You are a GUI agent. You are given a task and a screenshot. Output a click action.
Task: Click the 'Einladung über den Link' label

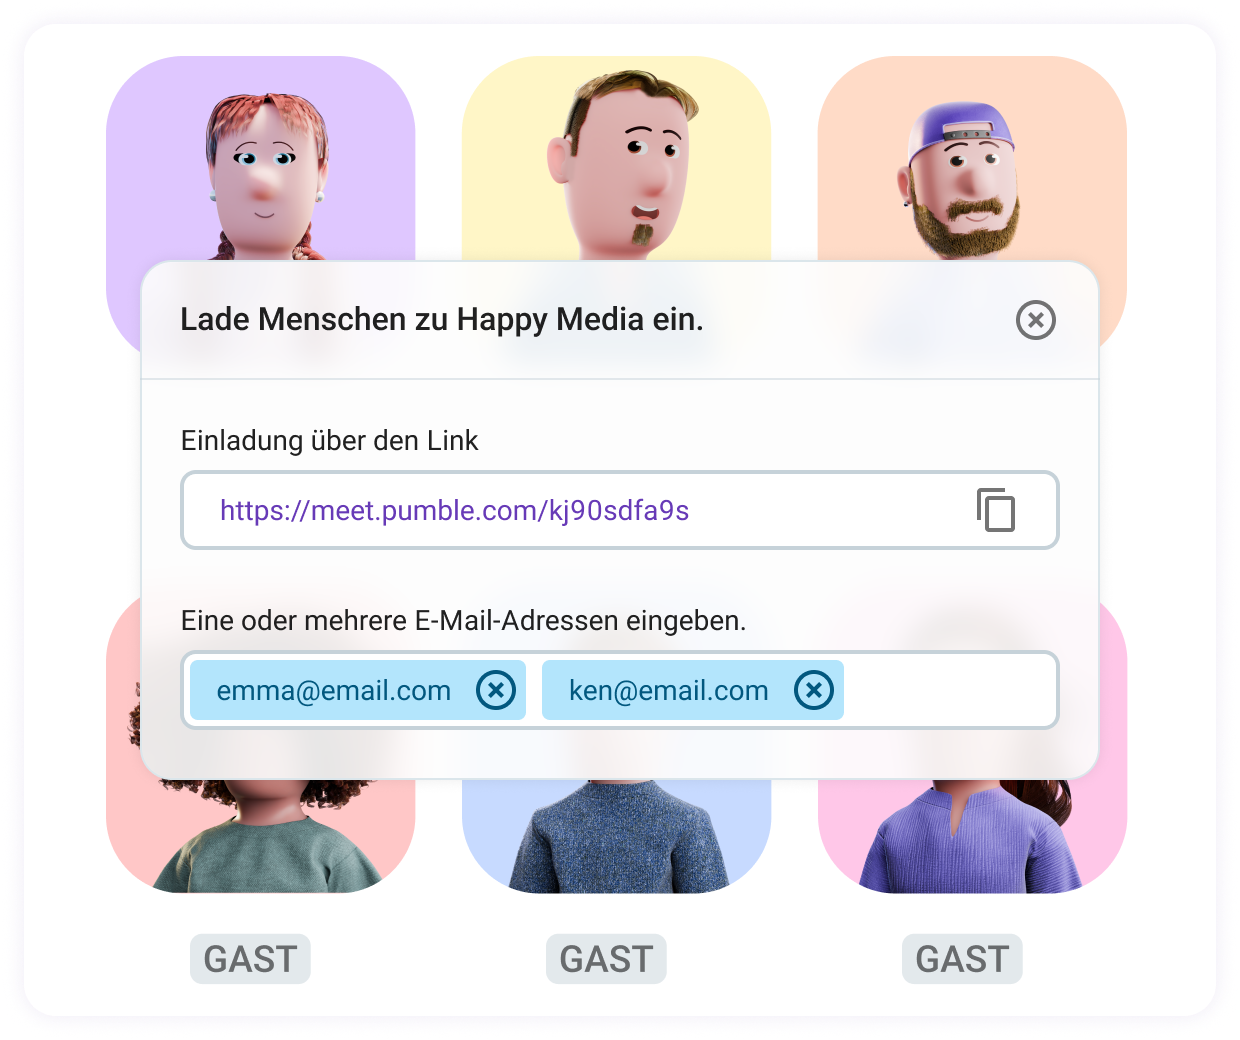pos(329,440)
